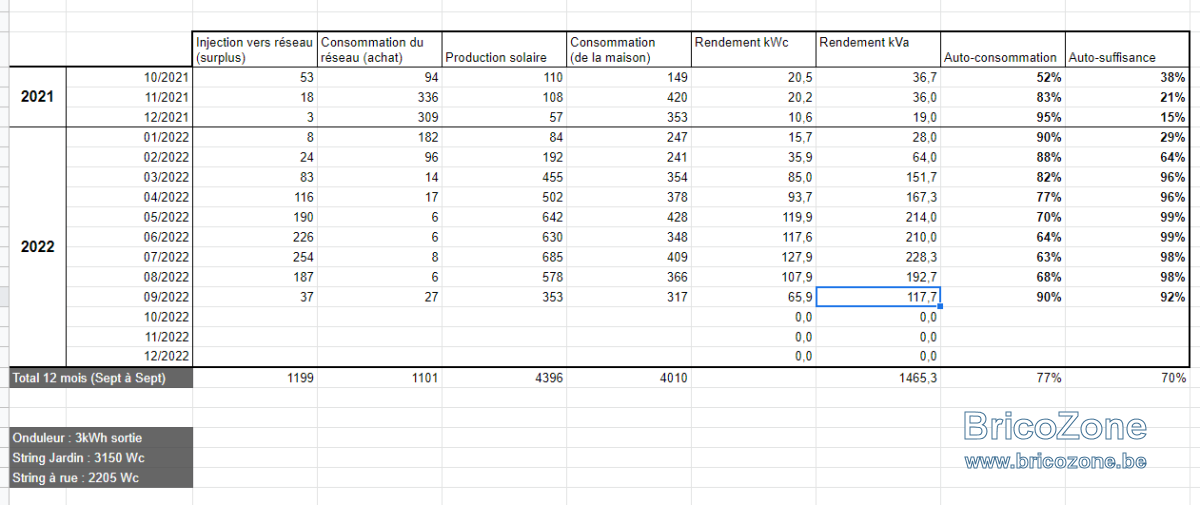Select the 'Rendement kWc' header cell
The width and height of the screenshot is (1200, 505).
pyautogui.click(x=753, y=50)
